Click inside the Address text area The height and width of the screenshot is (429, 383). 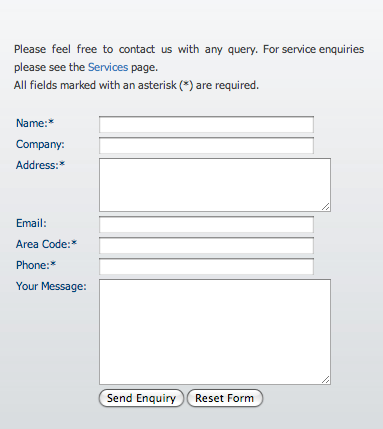[215, 185]
